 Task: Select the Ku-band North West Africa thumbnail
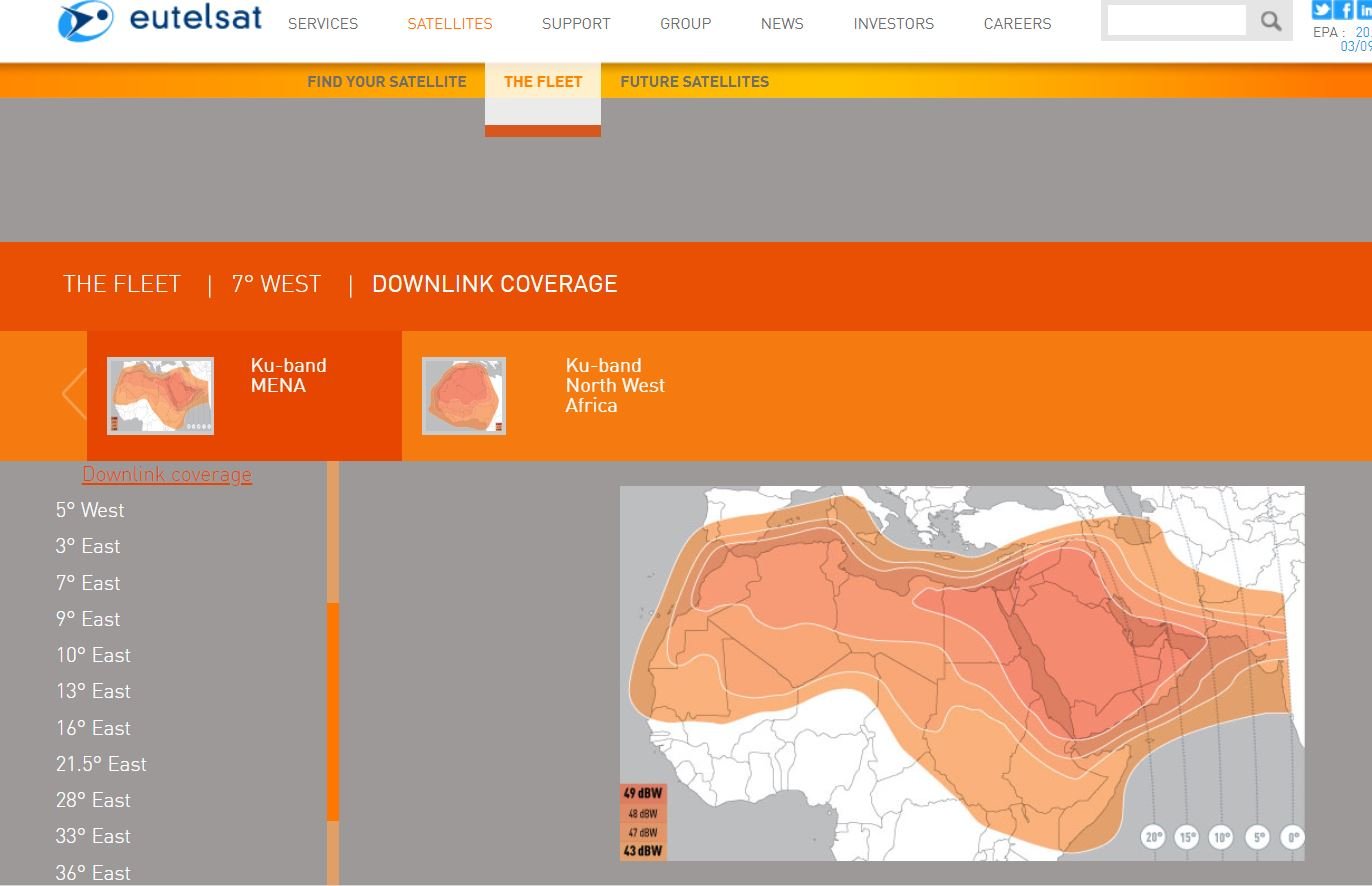(464, 395)
